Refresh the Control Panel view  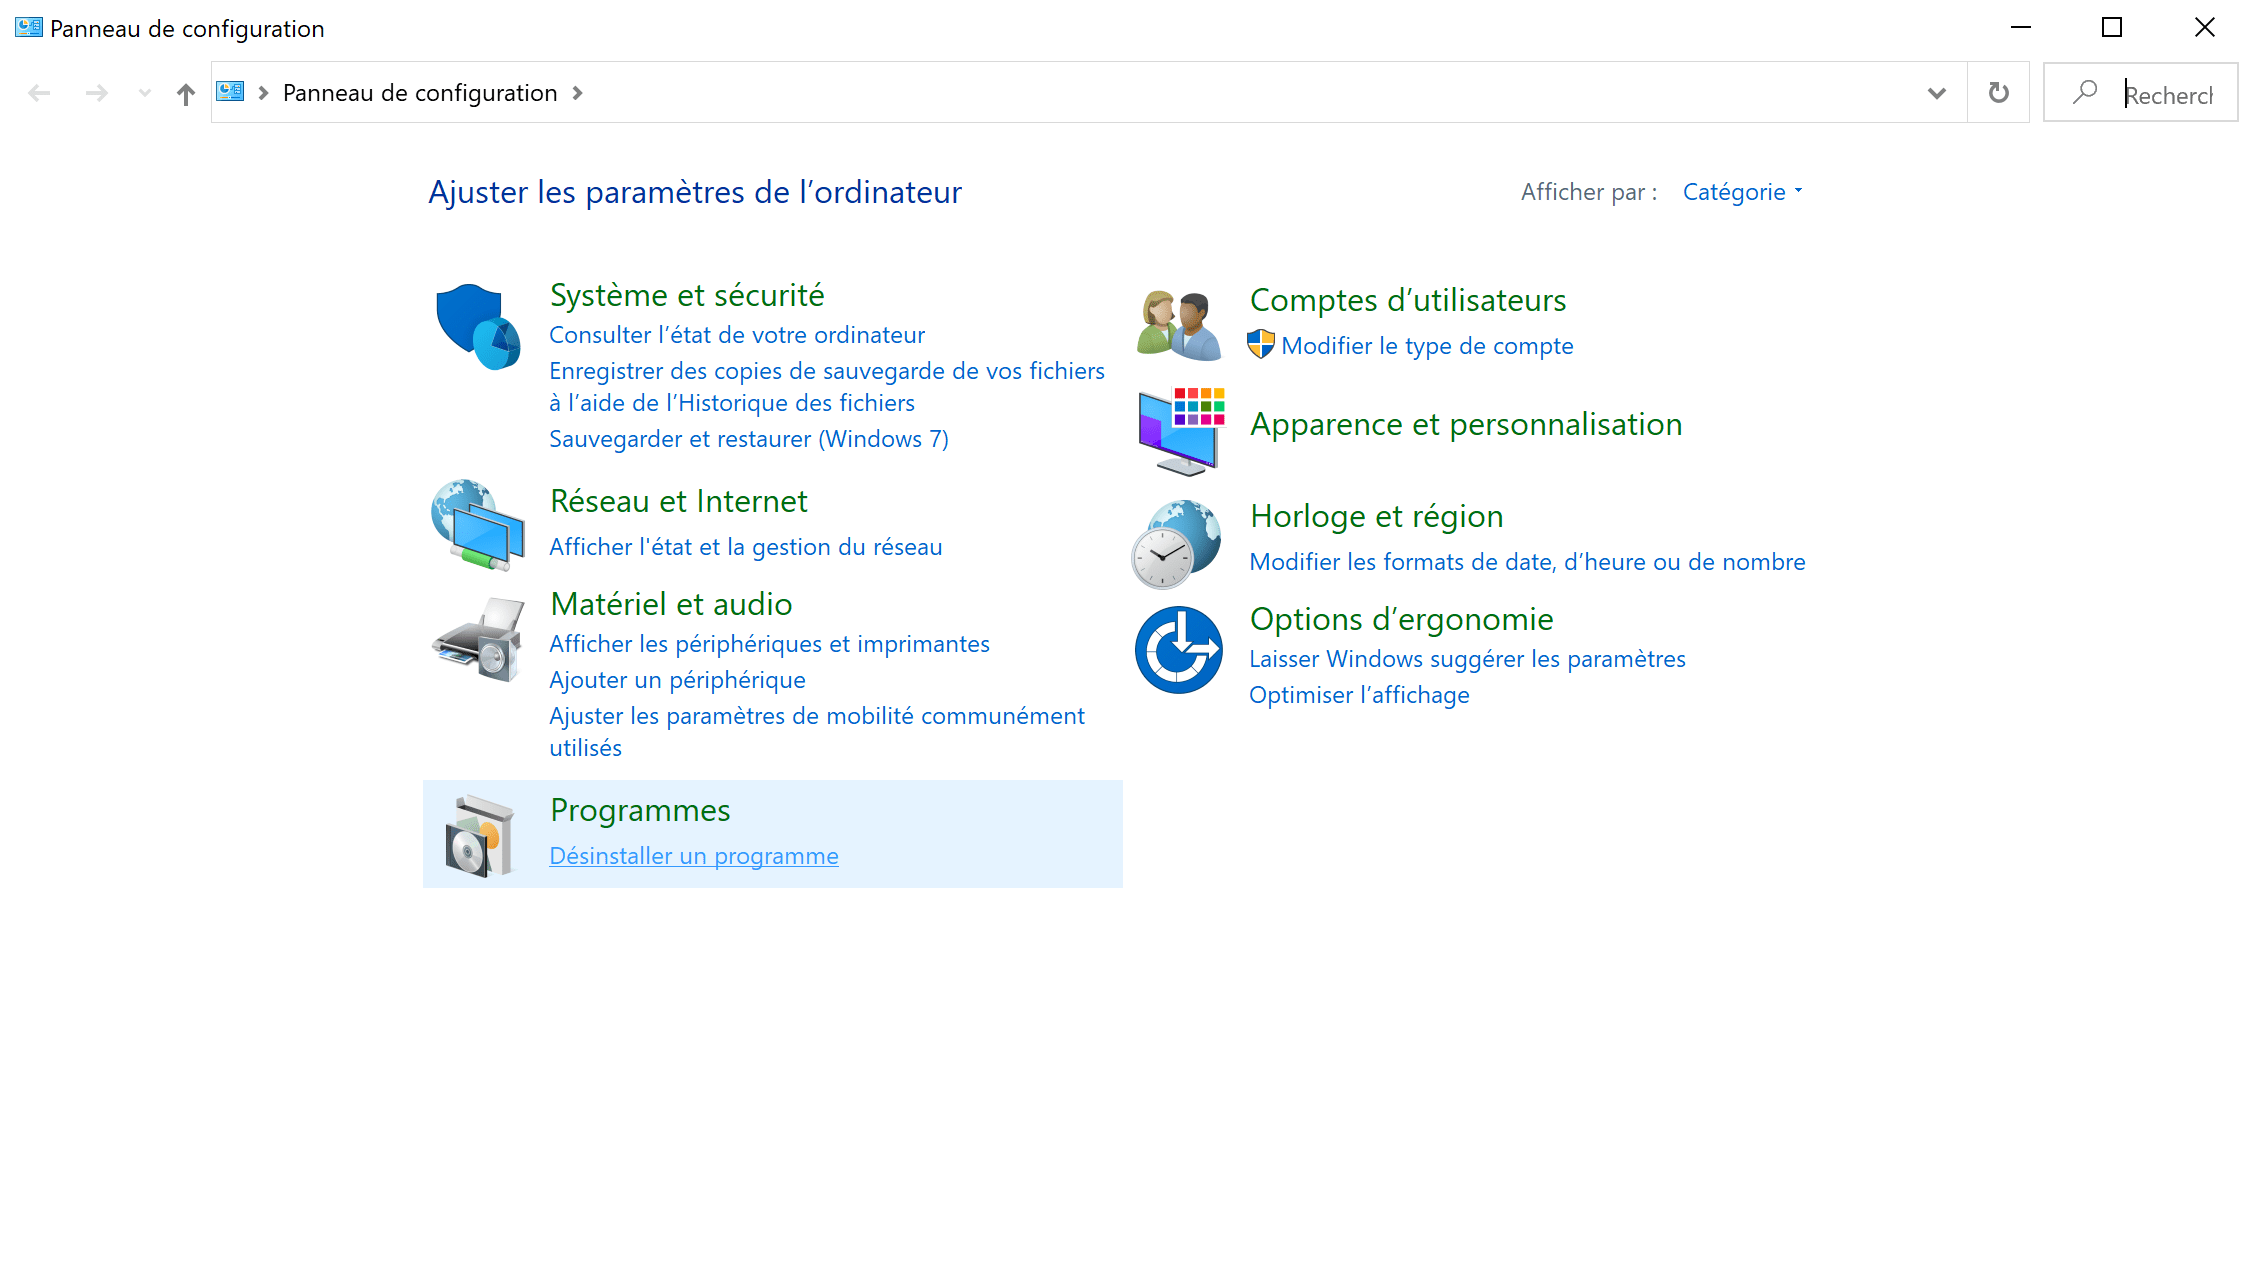point(1998,92)
